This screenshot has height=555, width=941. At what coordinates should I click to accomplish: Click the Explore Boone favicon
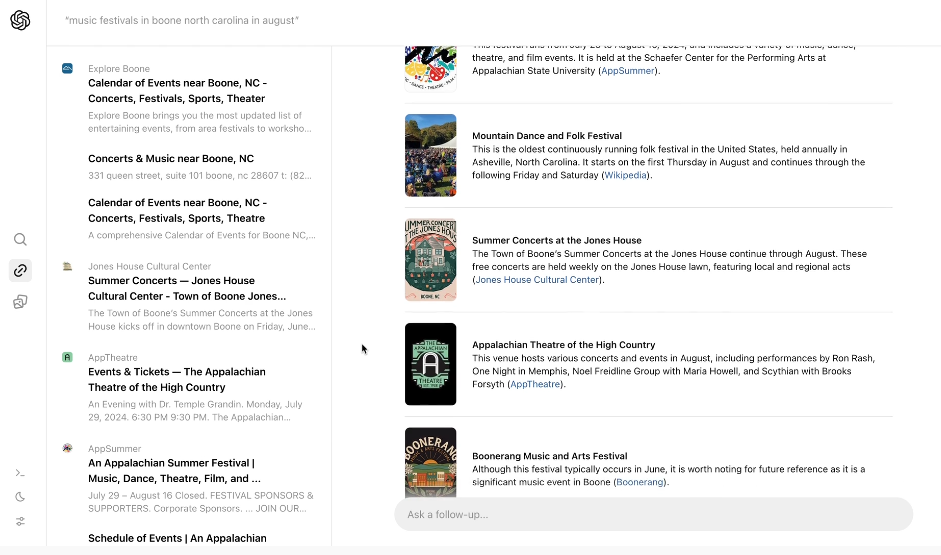(67, 68)
